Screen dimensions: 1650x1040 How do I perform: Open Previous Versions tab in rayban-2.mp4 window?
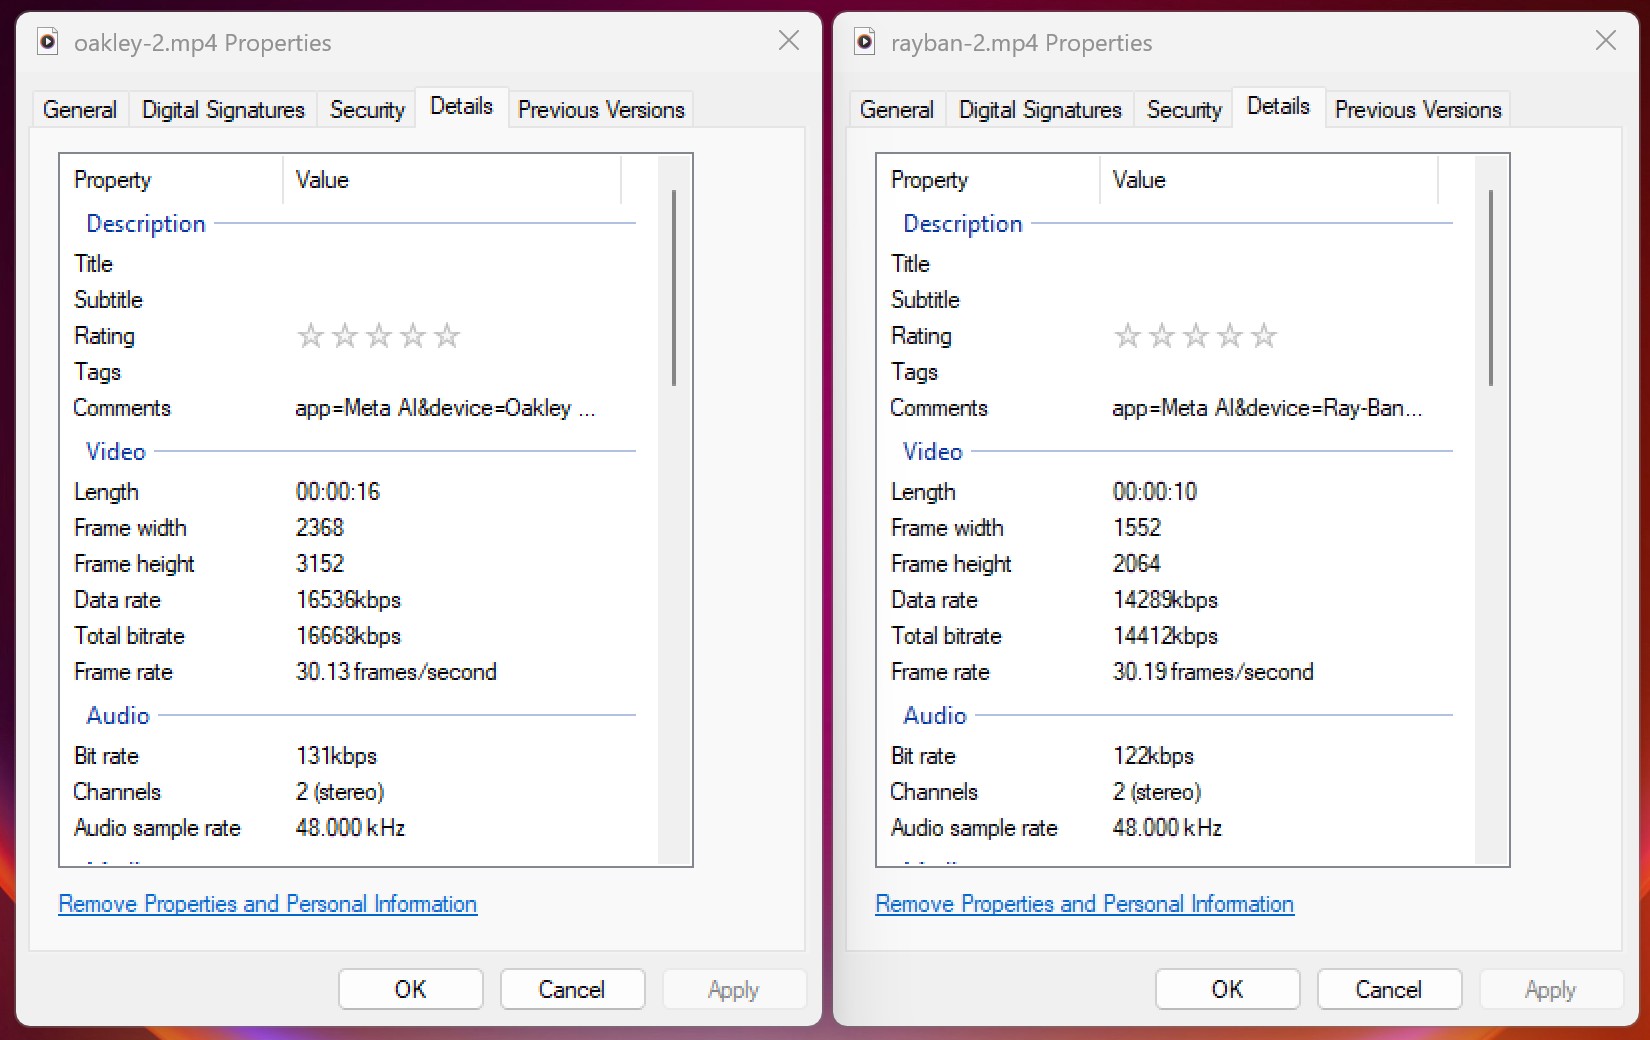pyautogui.click(x=1418, y=109)
